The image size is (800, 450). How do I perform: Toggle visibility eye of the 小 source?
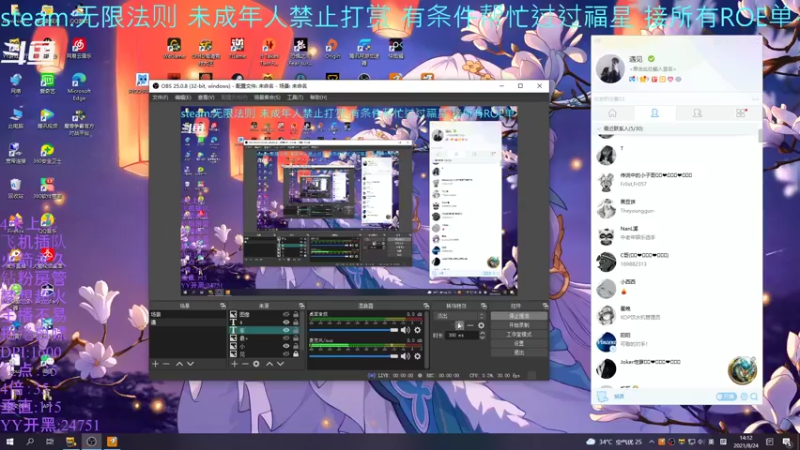(x=286, y=346)
